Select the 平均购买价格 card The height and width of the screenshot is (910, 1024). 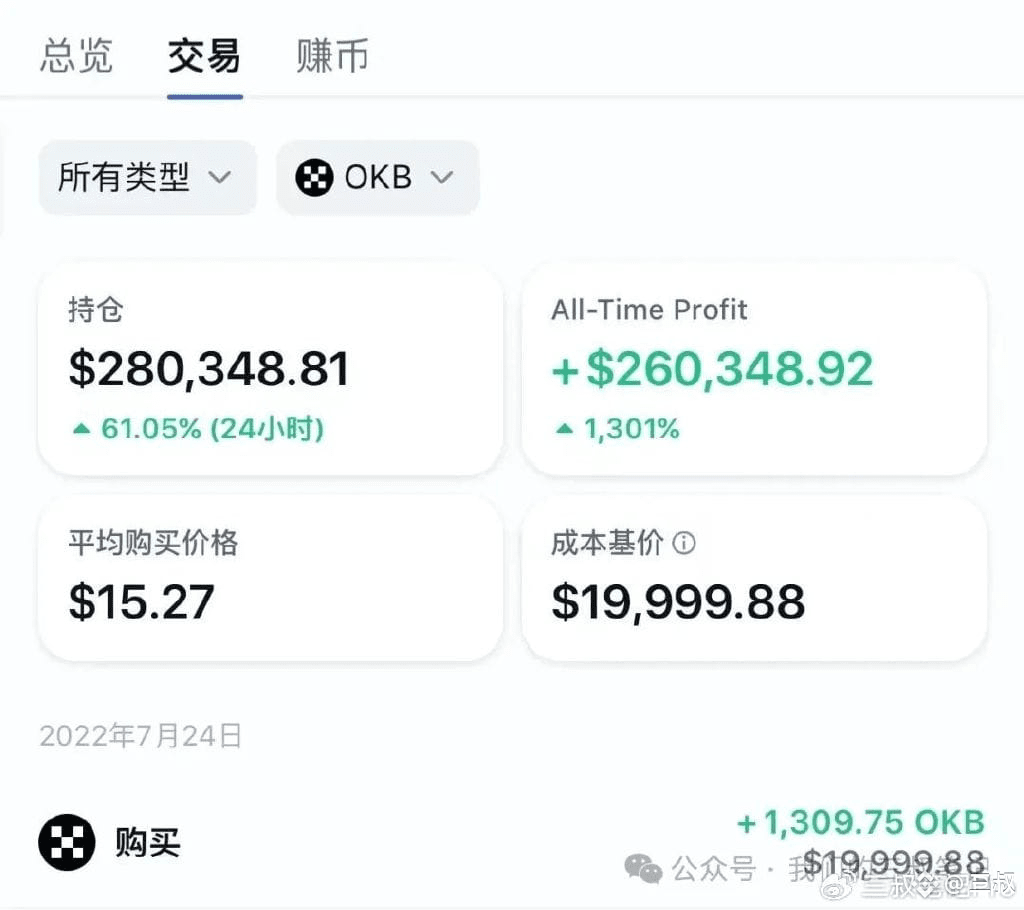click(x=270, y=578)
